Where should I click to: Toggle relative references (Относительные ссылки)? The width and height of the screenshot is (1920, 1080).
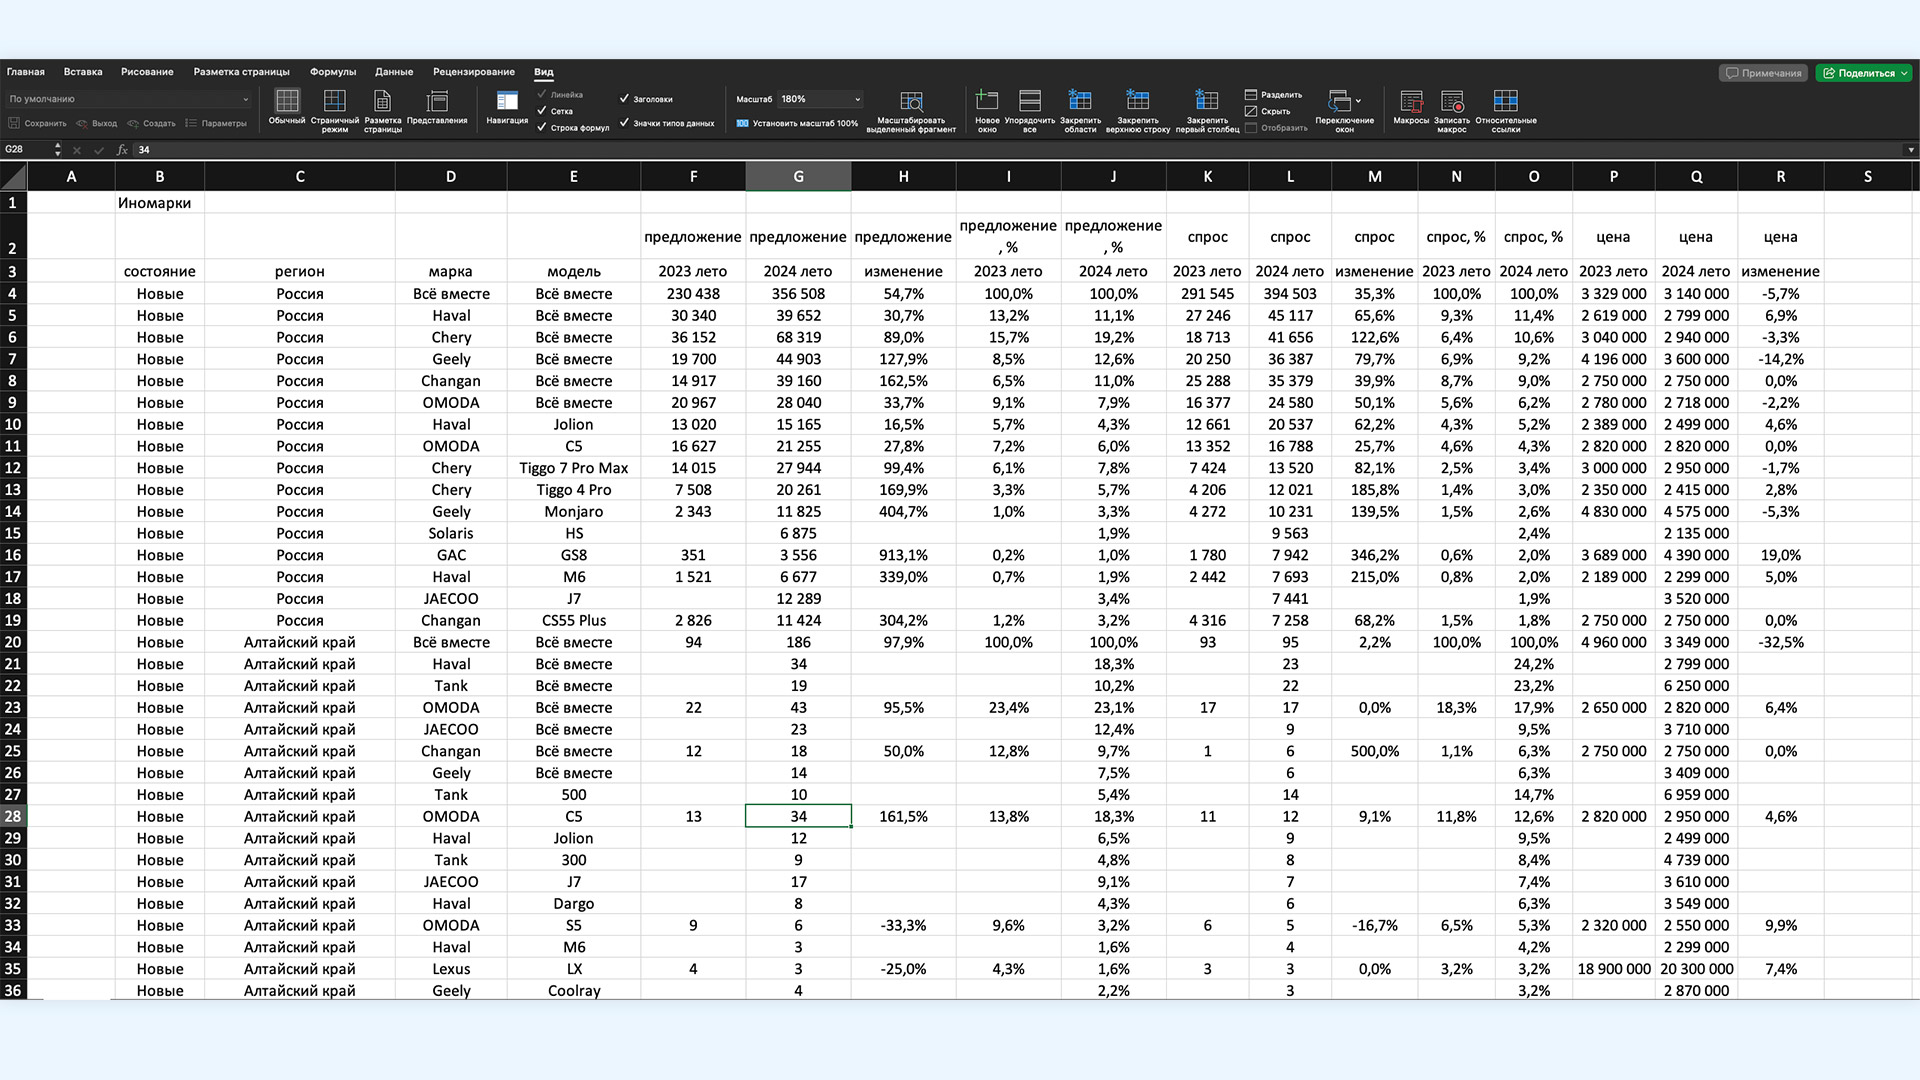coord(1506,110)
